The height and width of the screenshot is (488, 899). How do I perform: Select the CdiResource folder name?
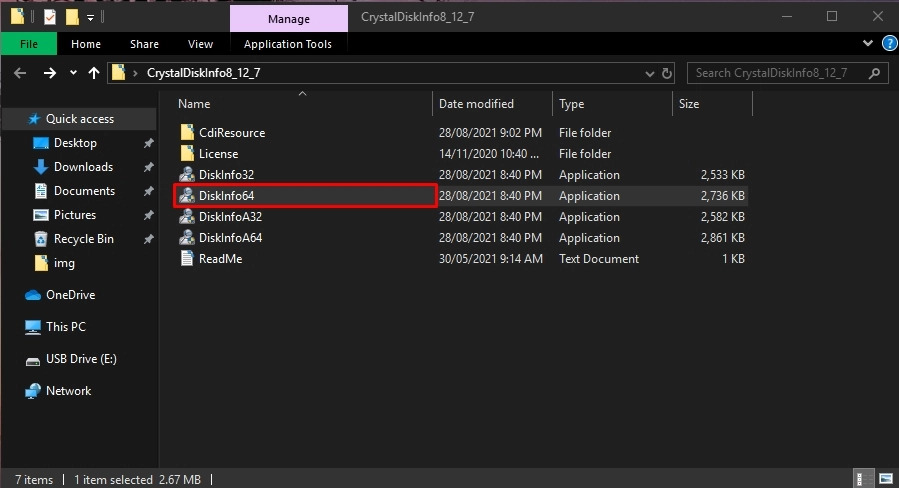[x=232, y=132]
